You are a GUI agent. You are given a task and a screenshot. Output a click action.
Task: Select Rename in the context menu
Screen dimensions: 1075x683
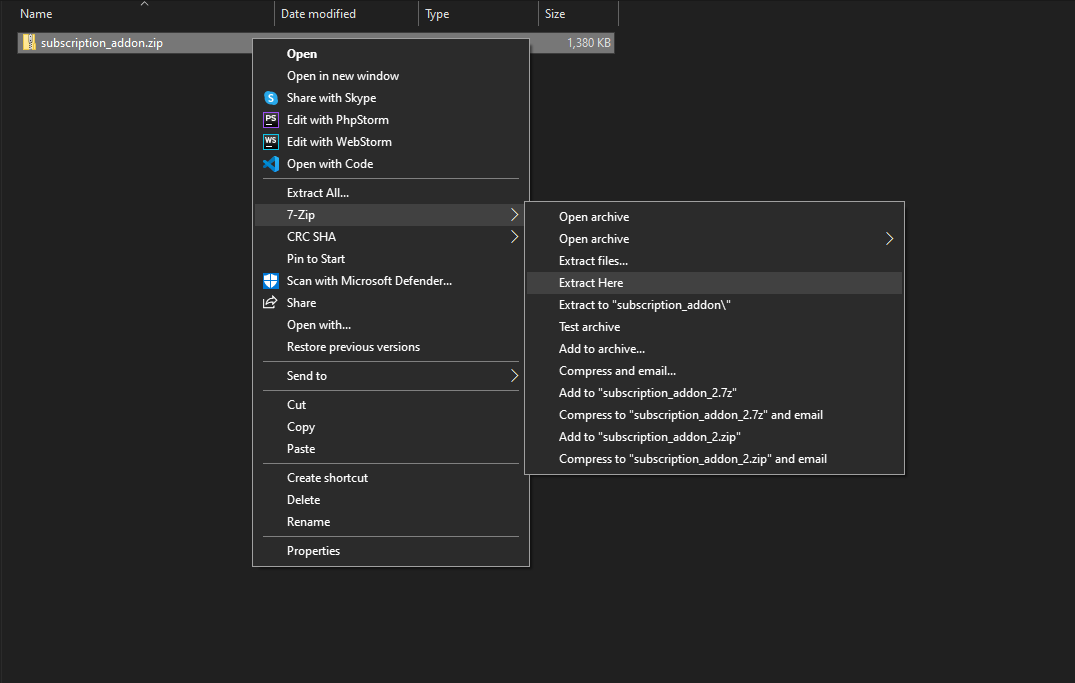[308, 522]
